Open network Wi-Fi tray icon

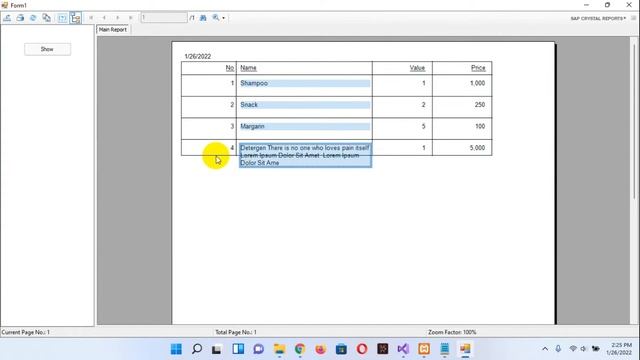coord(573,349)
